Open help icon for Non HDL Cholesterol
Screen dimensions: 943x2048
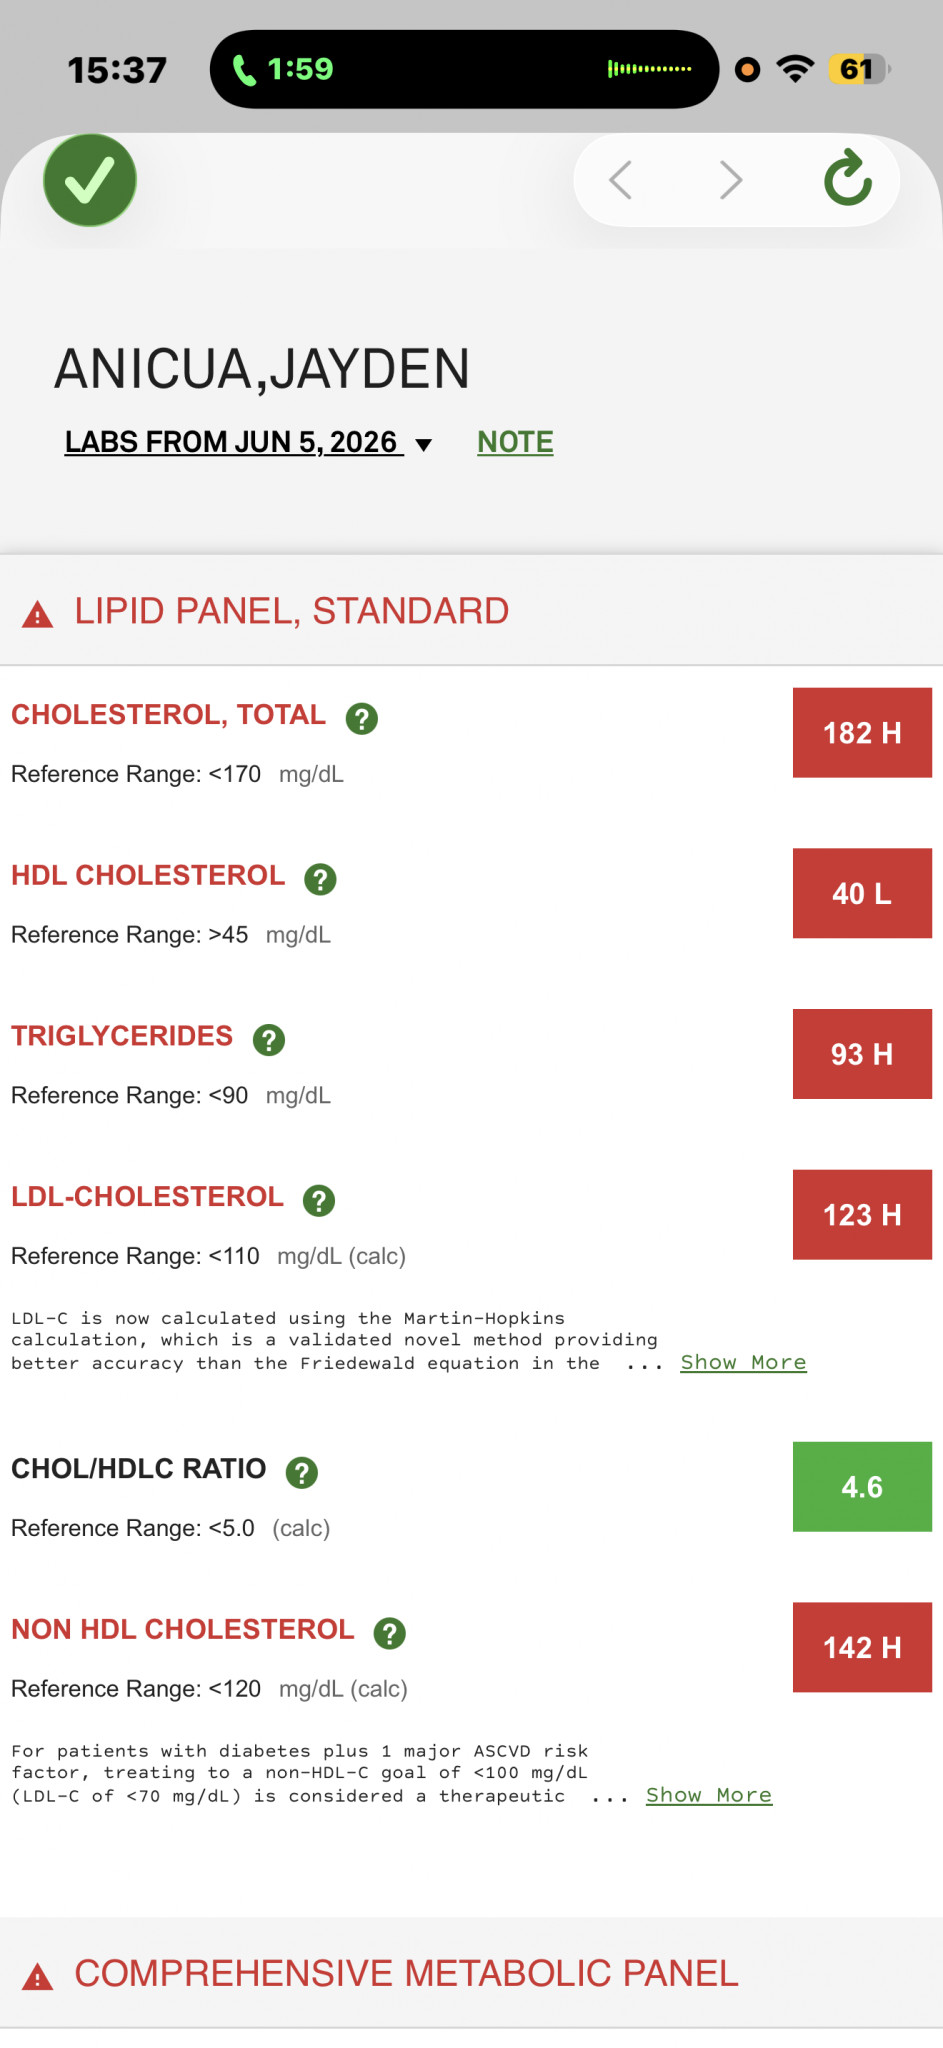(390, 1633)
